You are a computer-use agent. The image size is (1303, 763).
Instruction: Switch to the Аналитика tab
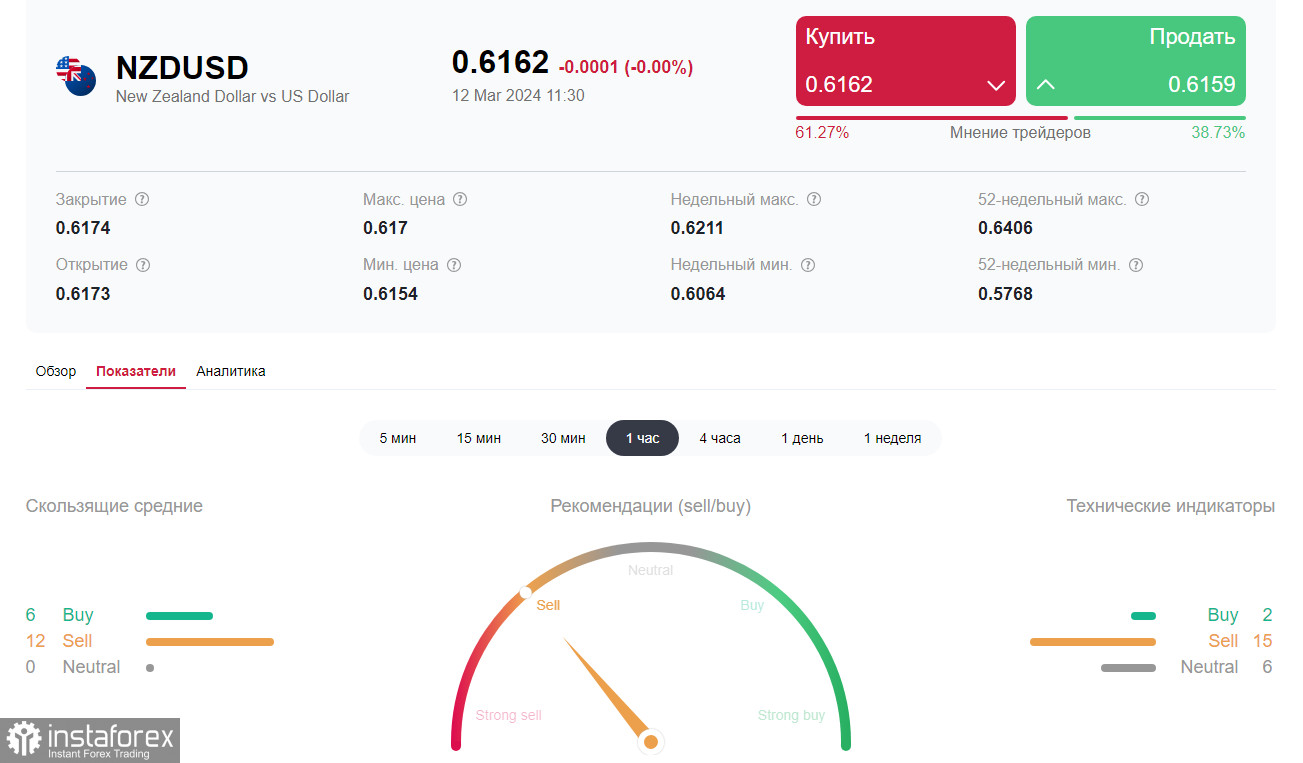pos(231,371)
